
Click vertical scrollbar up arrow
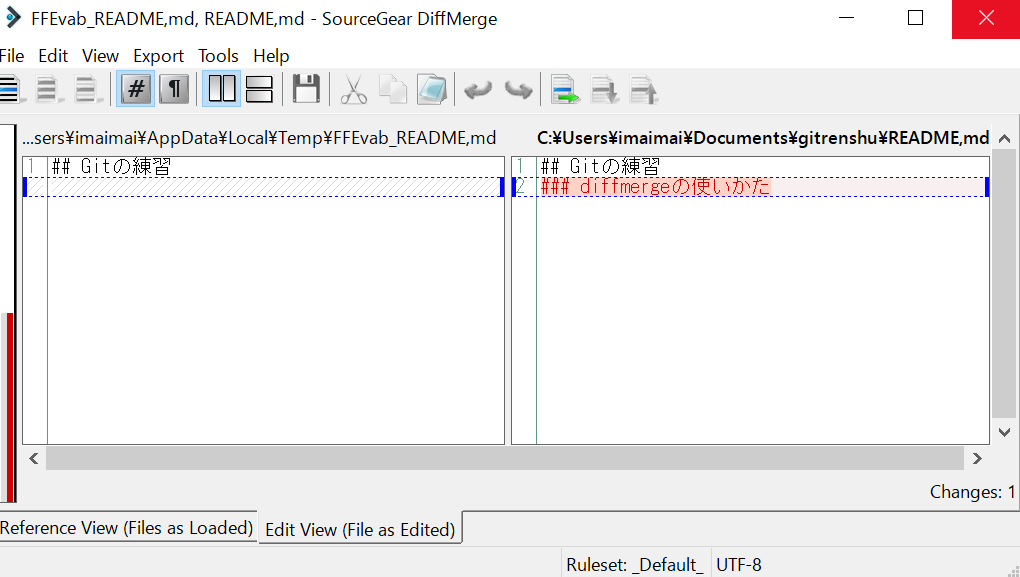pos(1004,139)
